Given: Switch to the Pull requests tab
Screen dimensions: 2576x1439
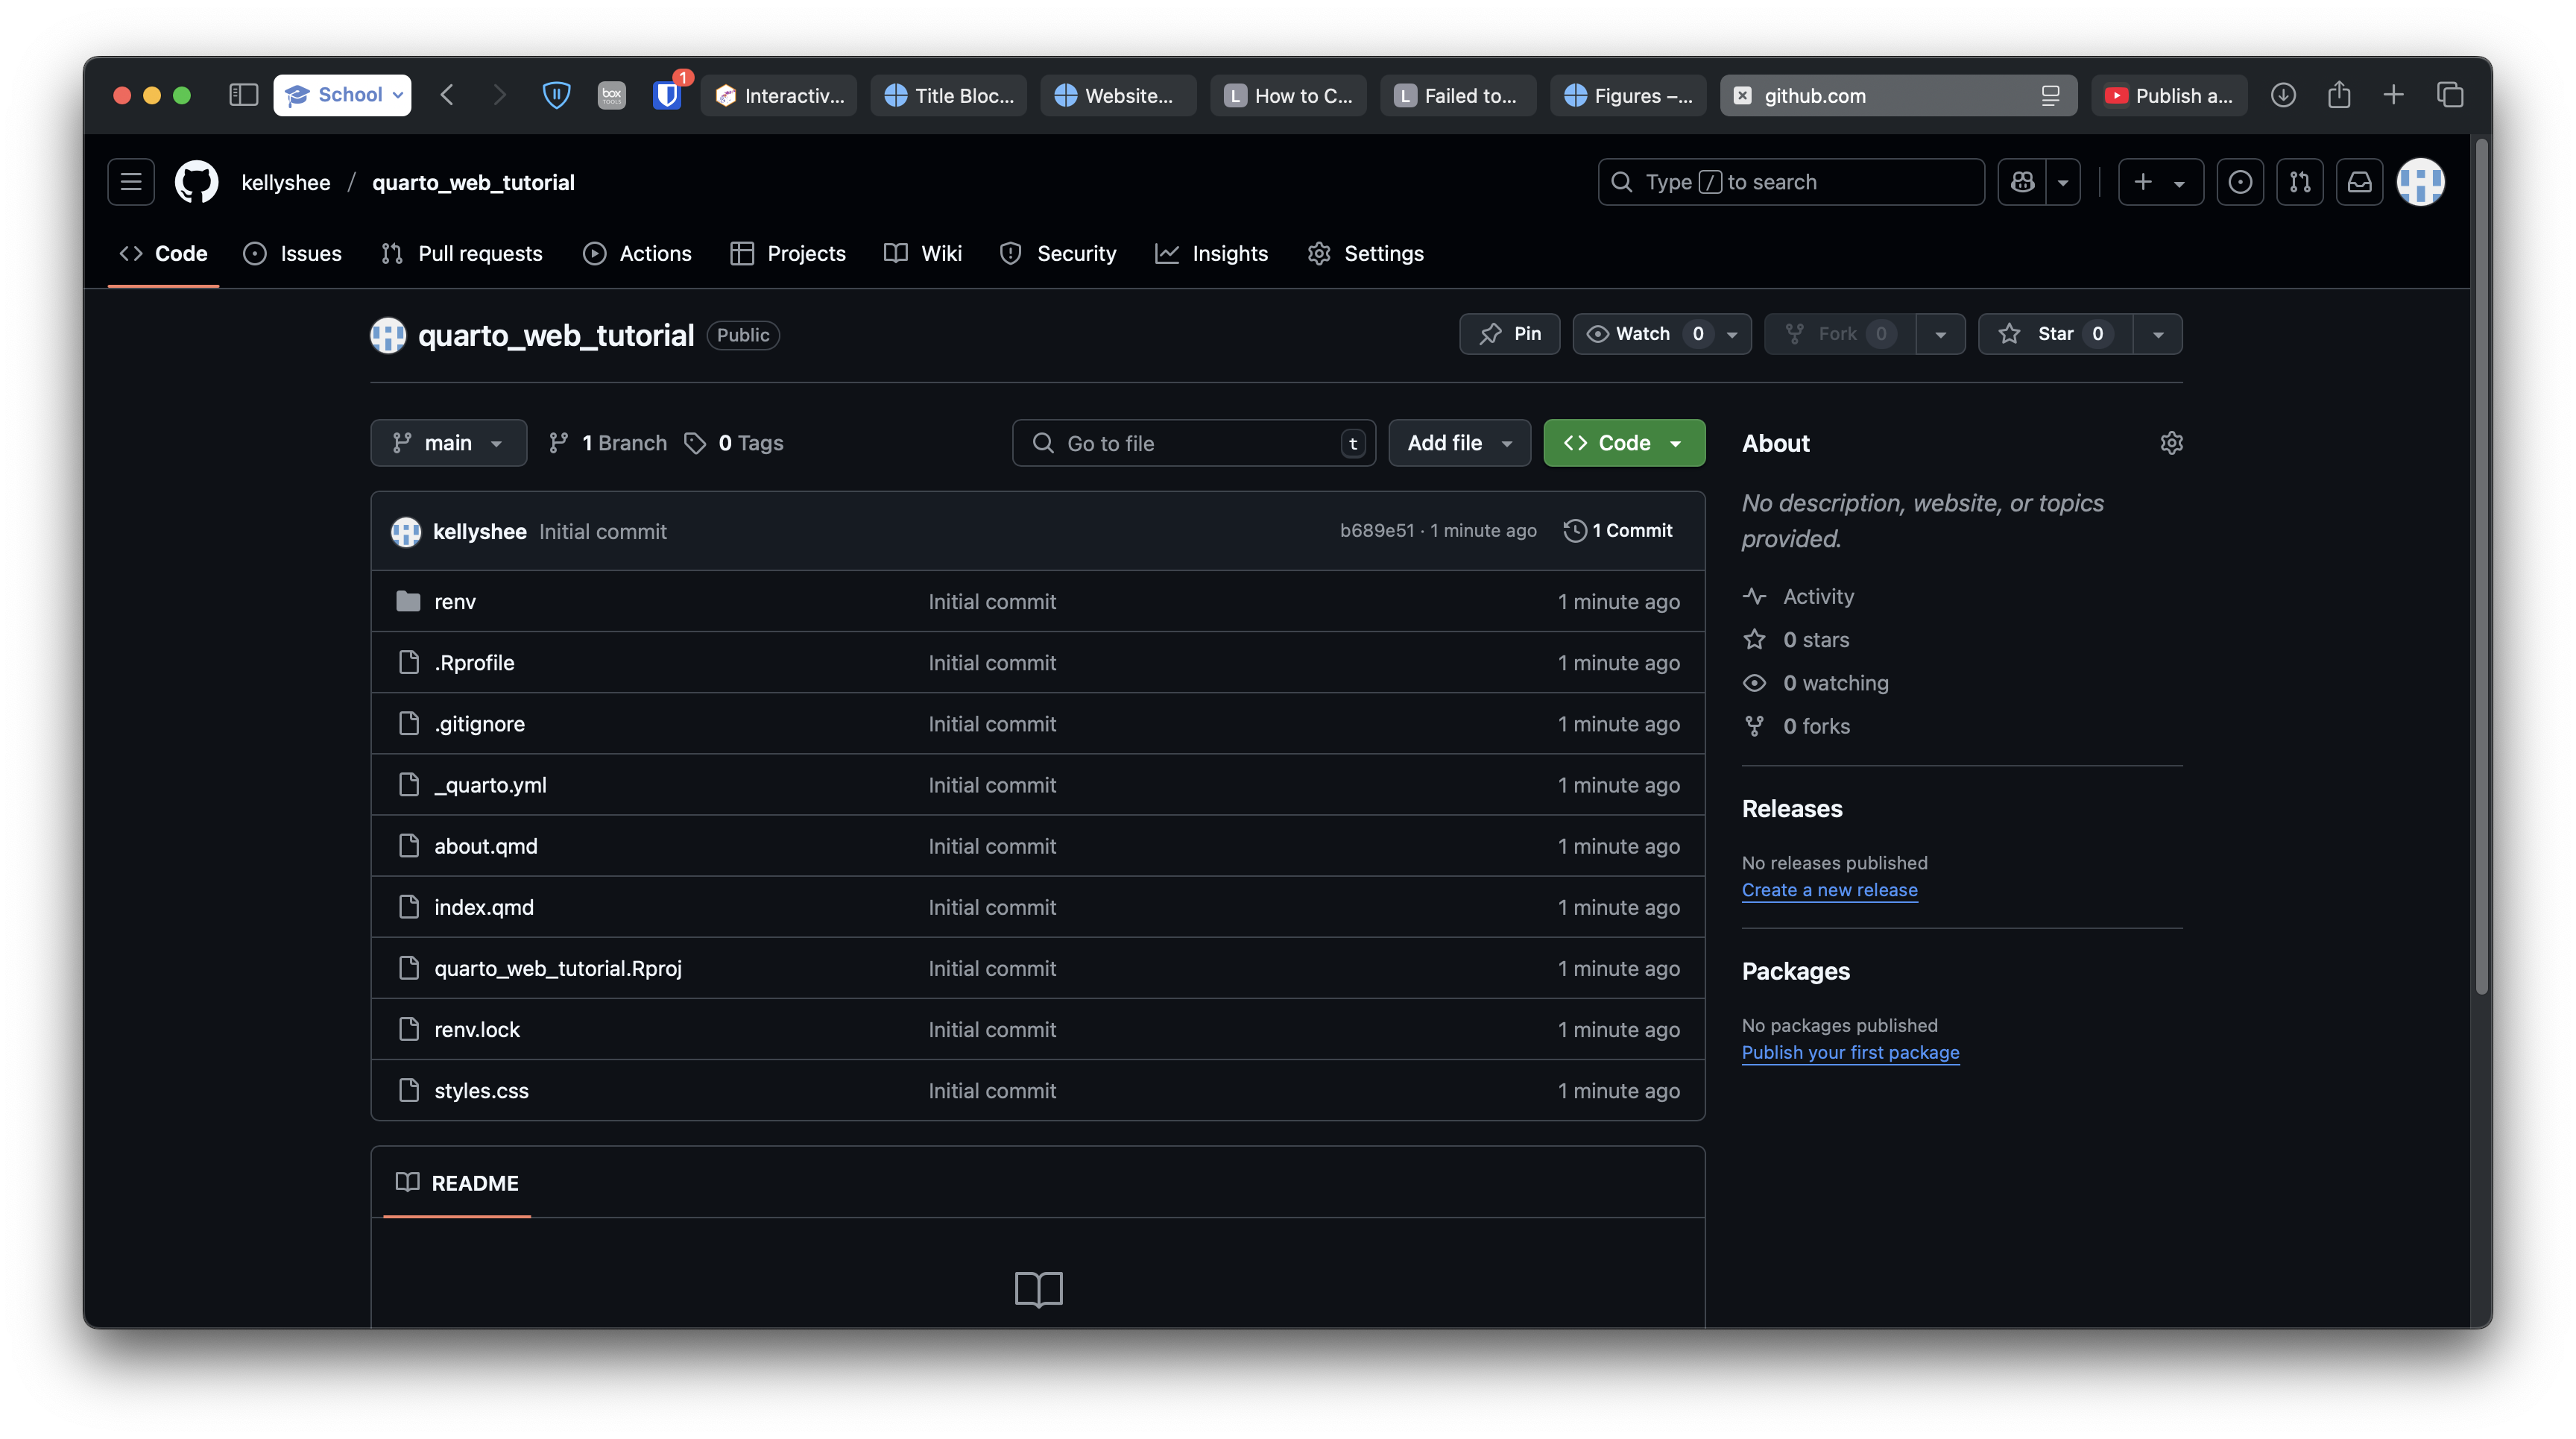Looking at the screenshot, I should pyautogui.click(x=462, y=253).
